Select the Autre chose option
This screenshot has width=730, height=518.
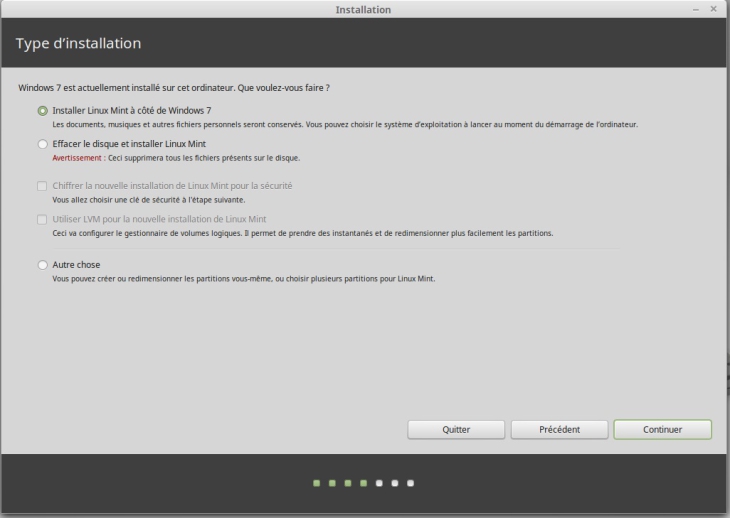click(42, 265)
